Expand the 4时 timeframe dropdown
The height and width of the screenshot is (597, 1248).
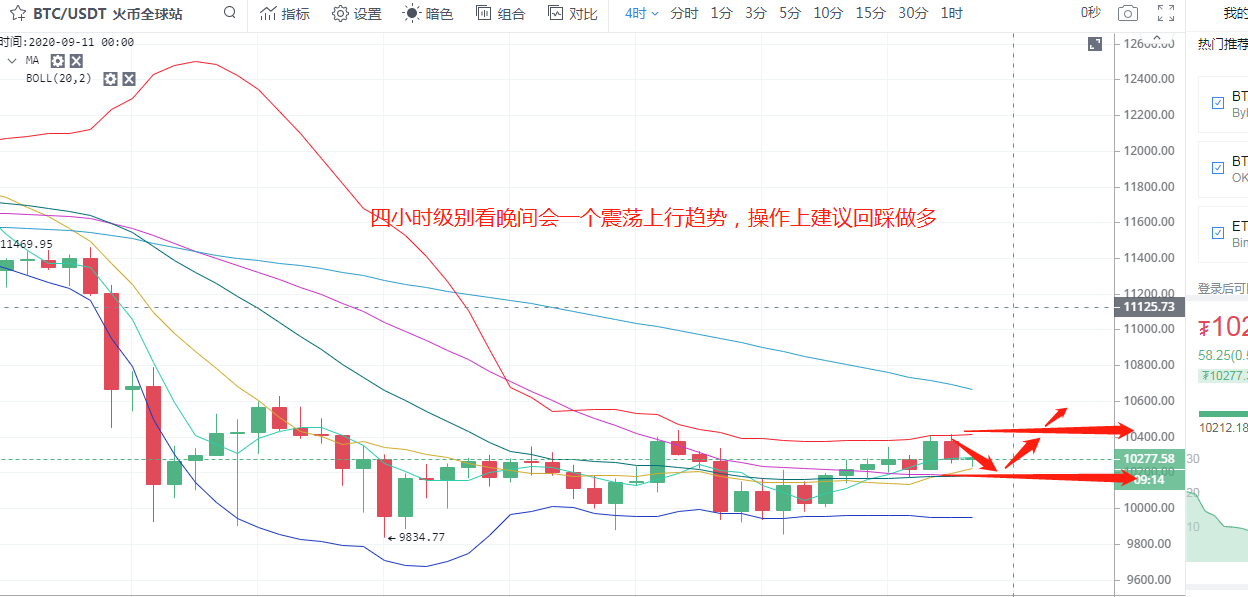(642, 13)
